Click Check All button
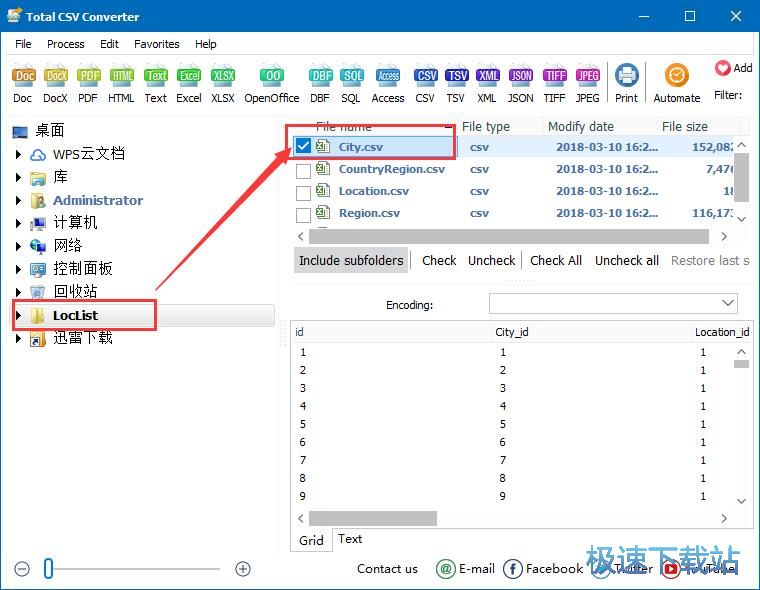 pos(556,260)
